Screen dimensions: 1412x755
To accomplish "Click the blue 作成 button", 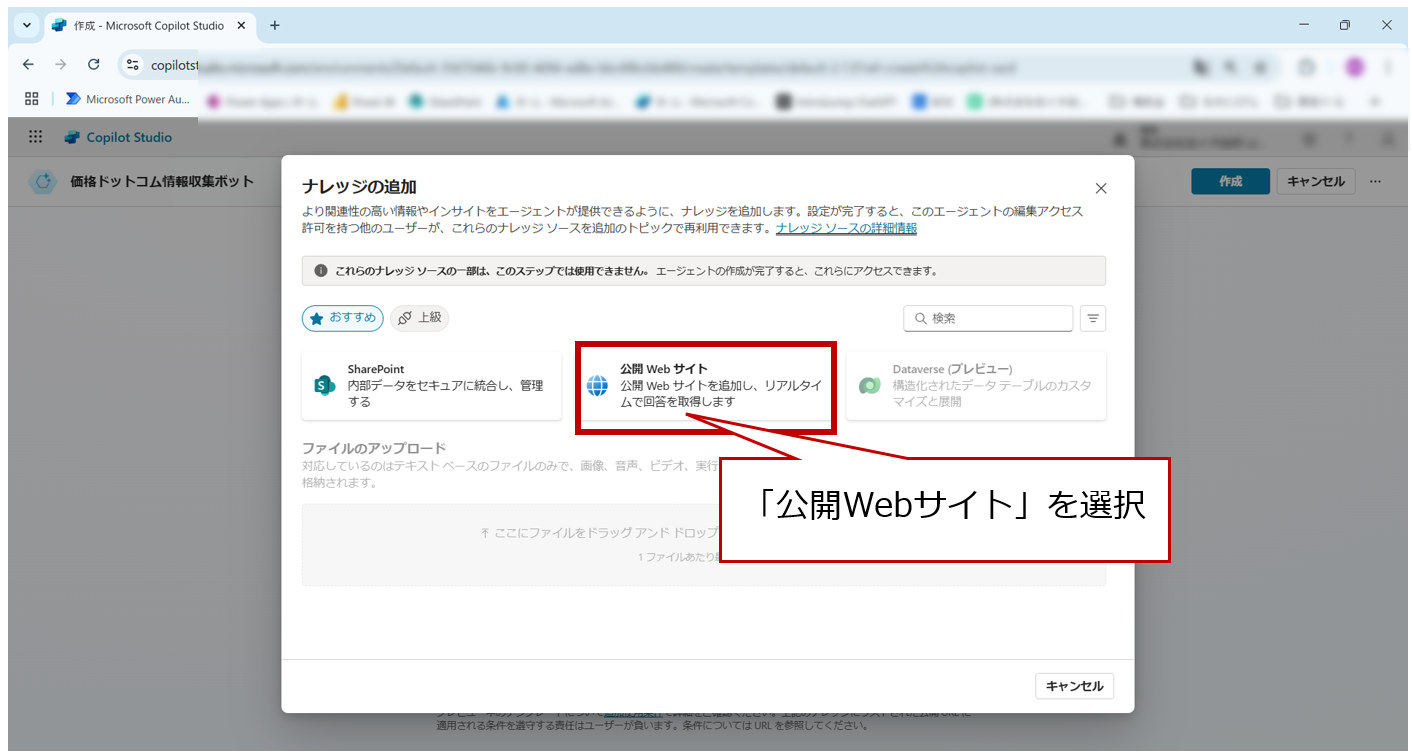I will click(x=1230, y=181).
